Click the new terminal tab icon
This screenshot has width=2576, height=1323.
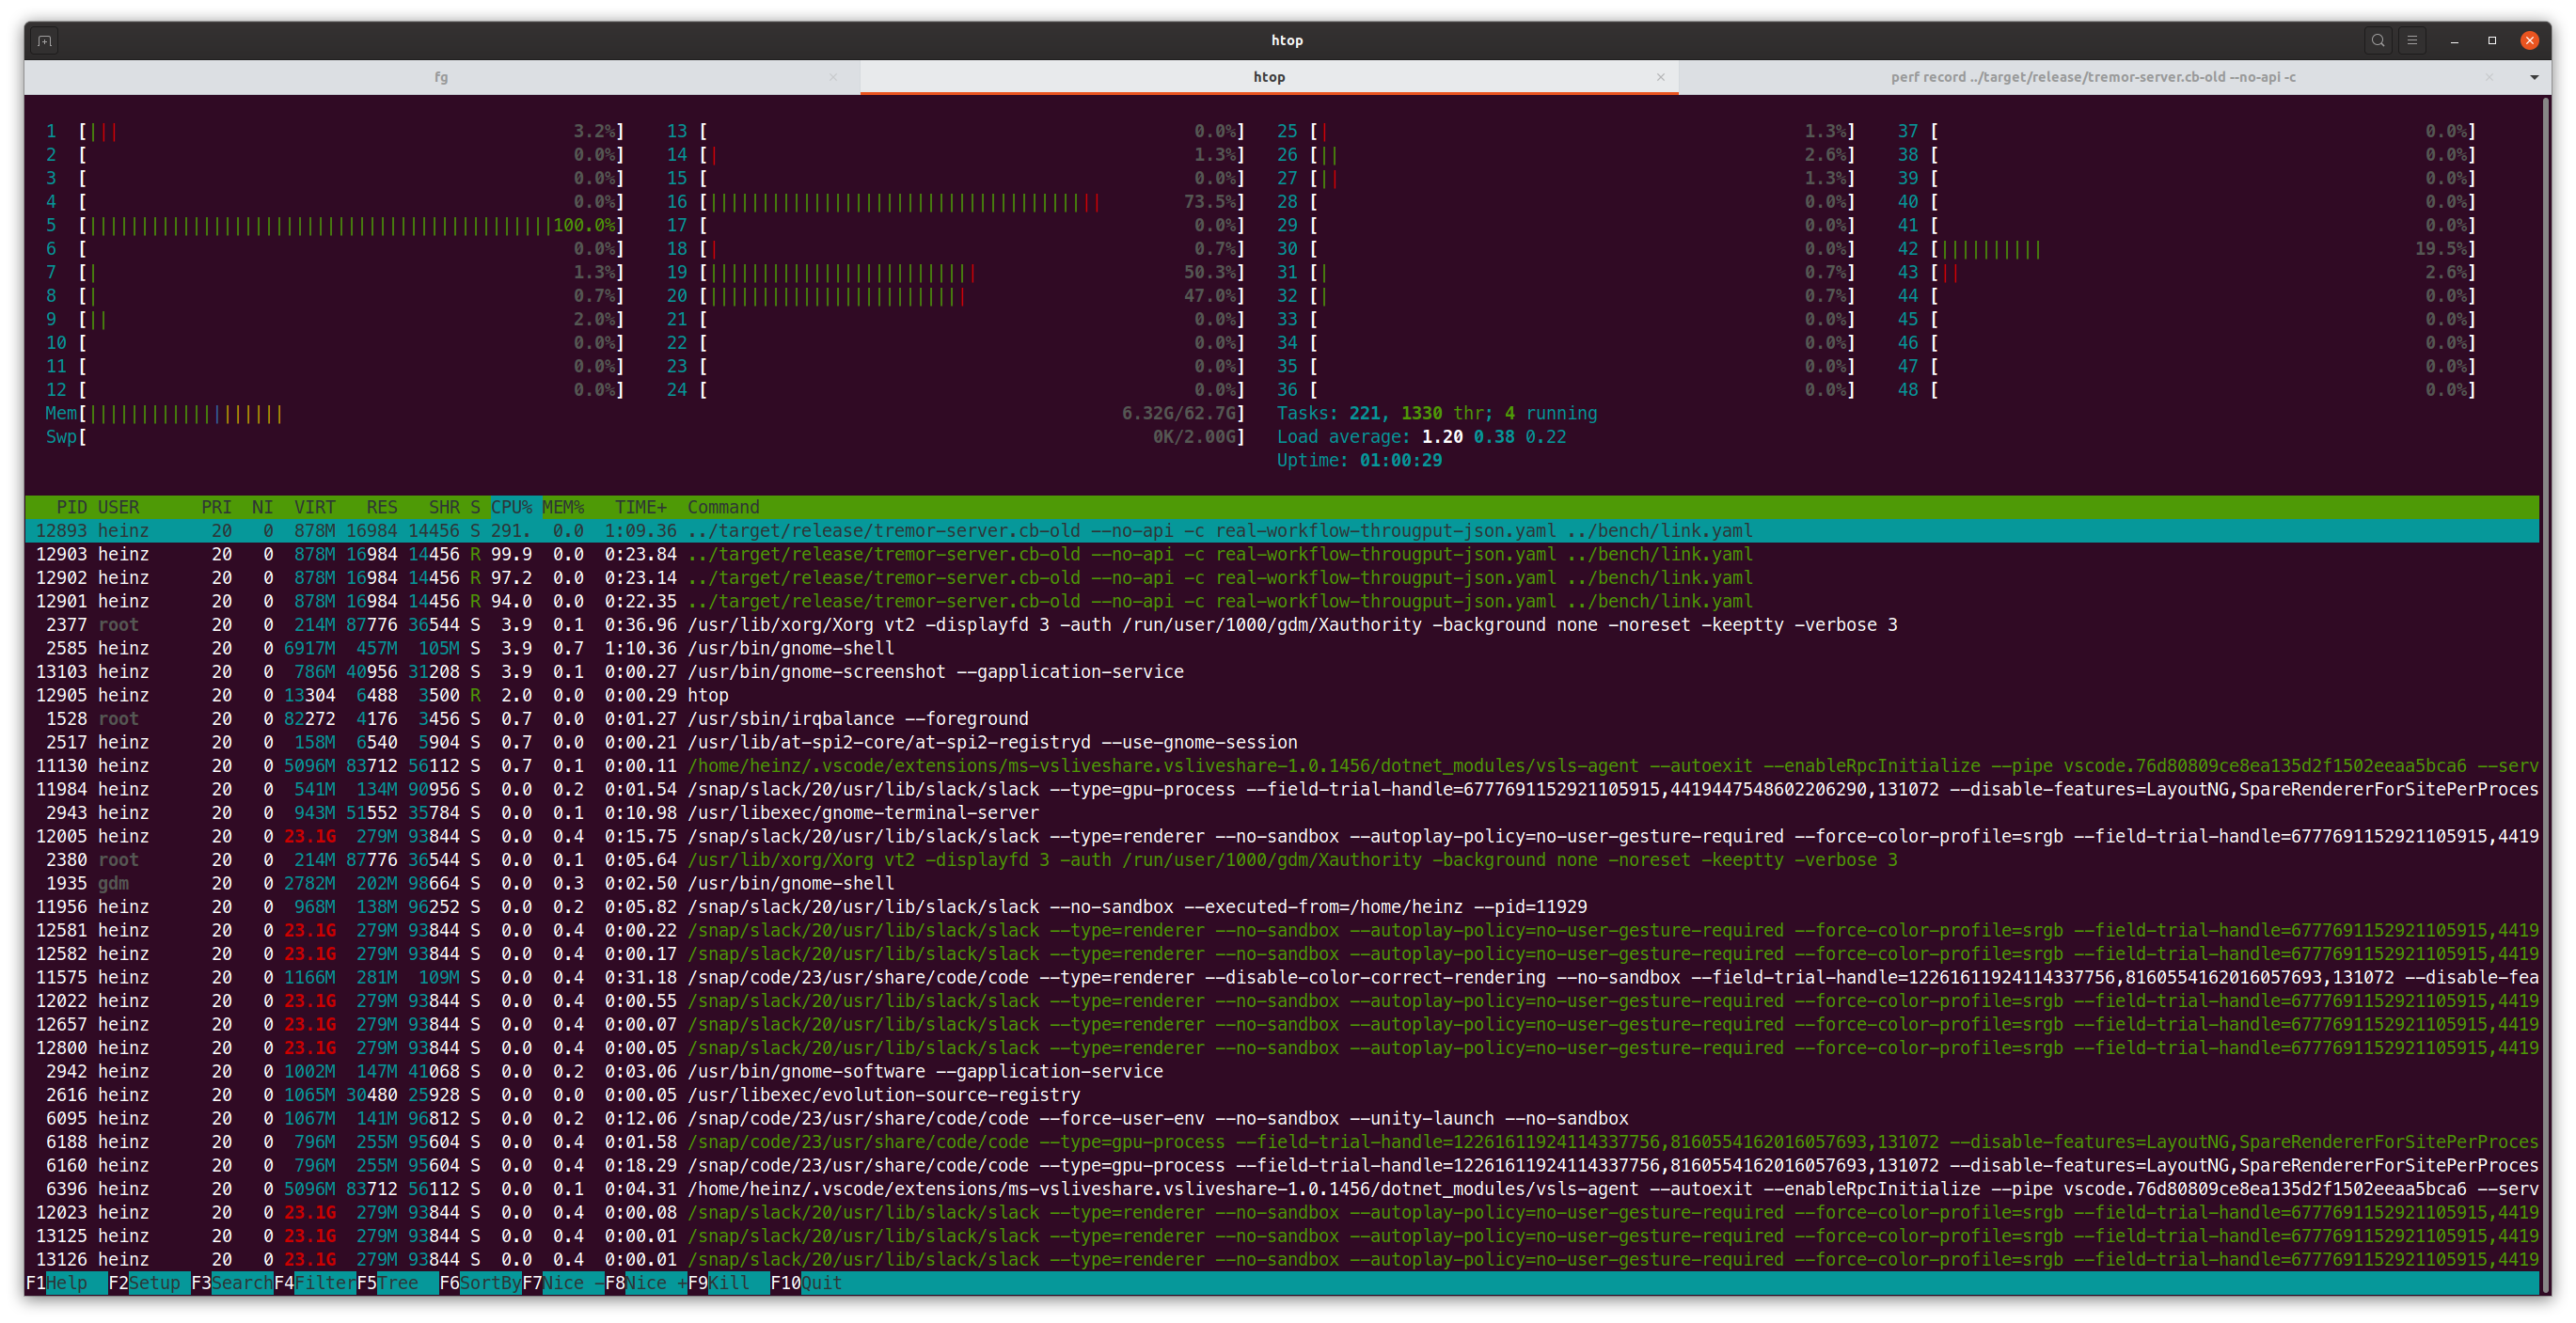[x=44, y=41]
